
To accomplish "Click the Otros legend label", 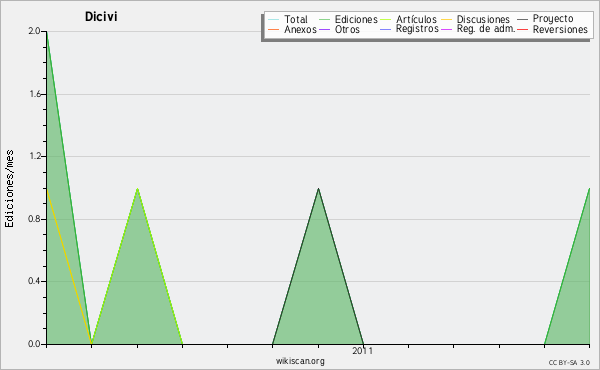I will click(x=347, y=29).
